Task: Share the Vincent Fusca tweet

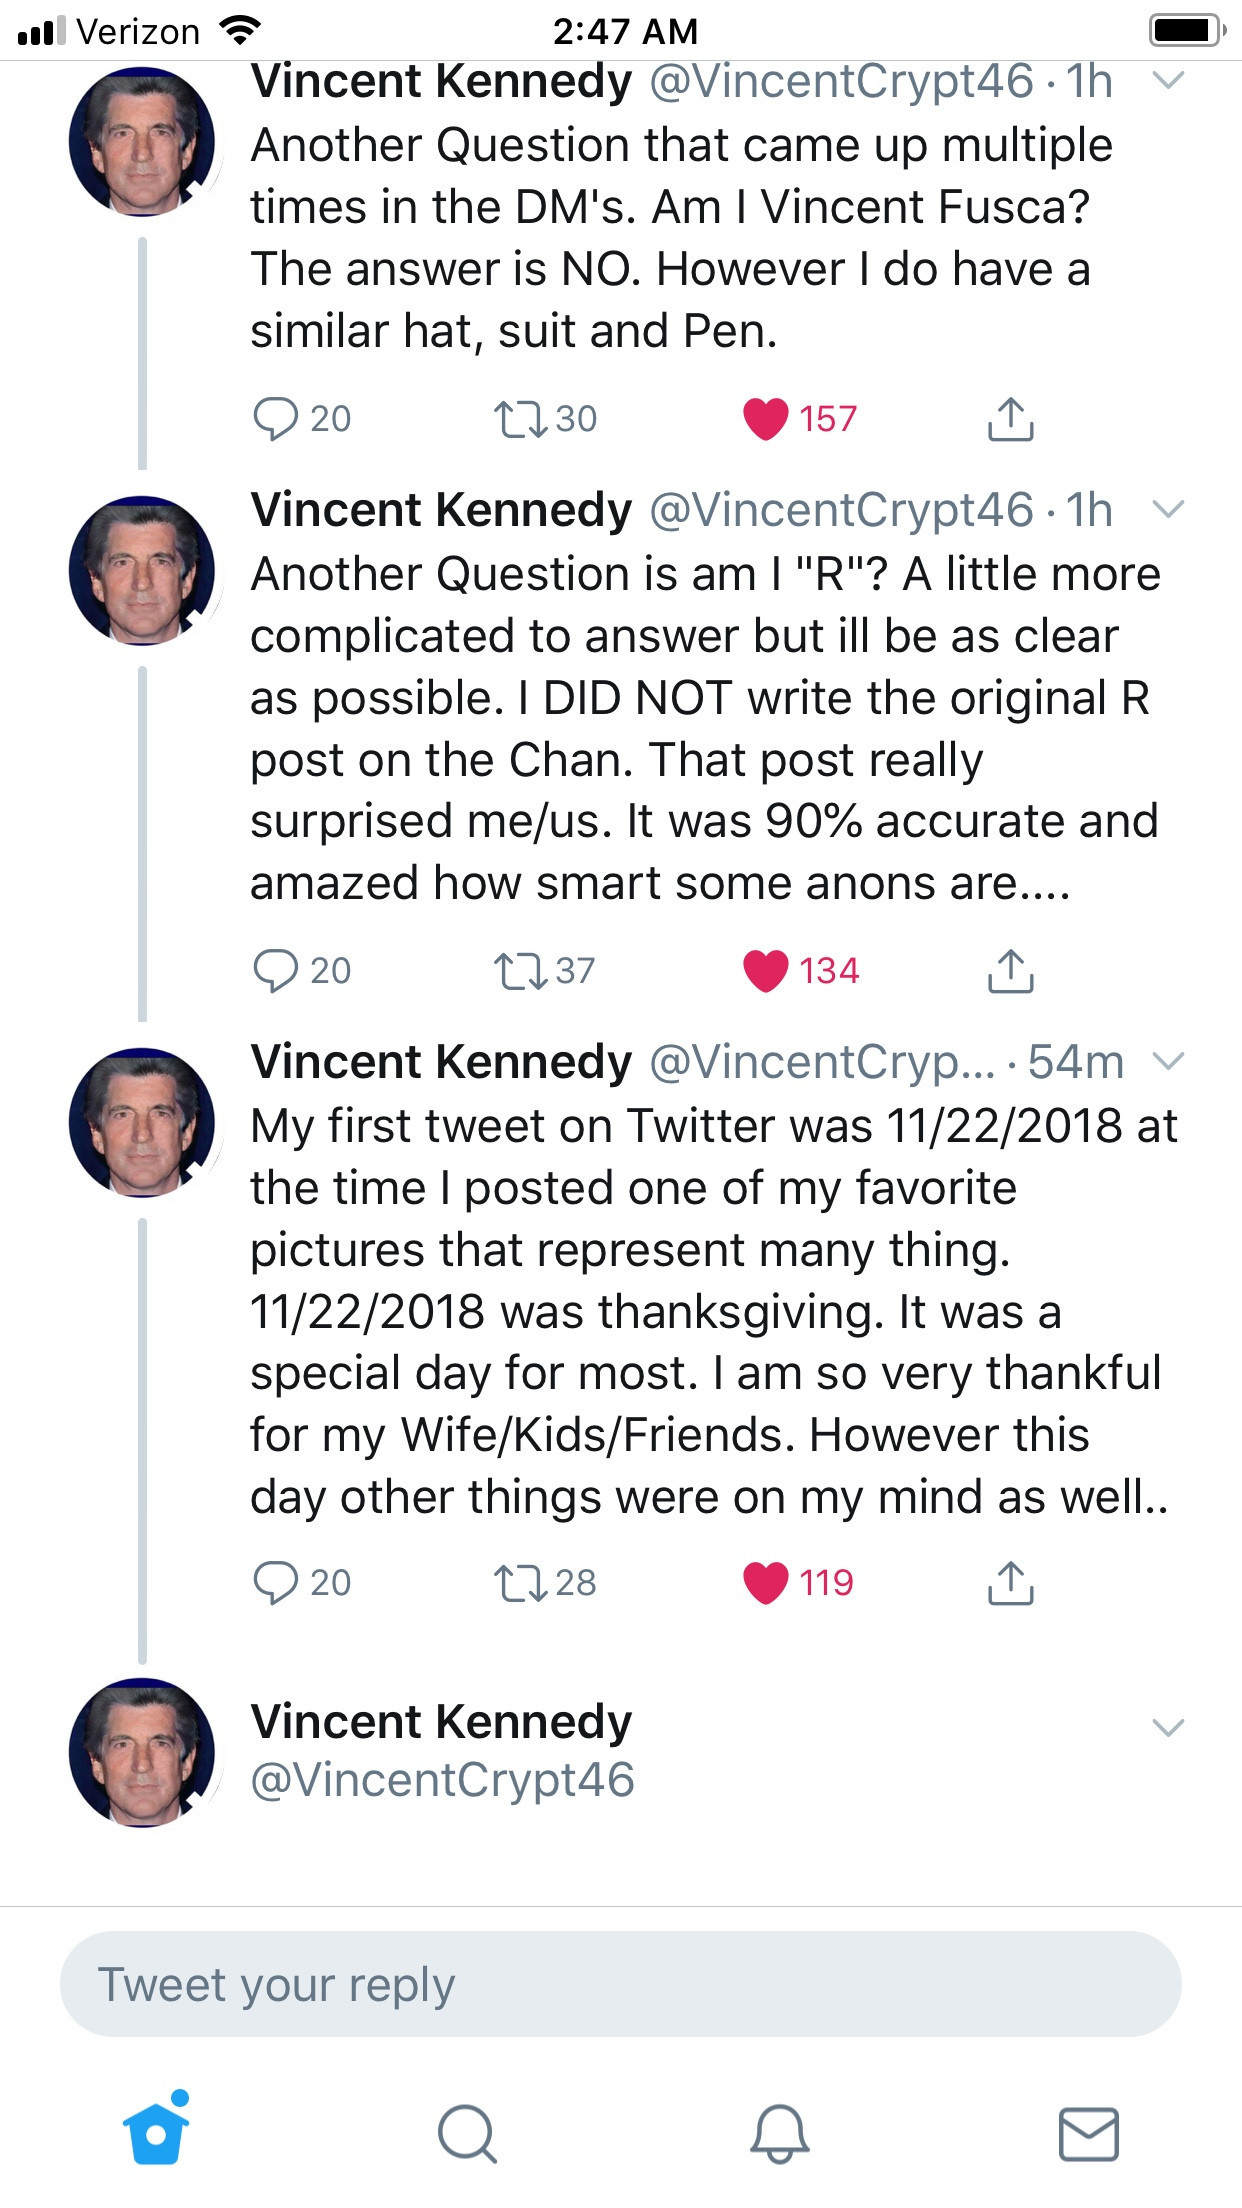Action: pos(1010,419)
